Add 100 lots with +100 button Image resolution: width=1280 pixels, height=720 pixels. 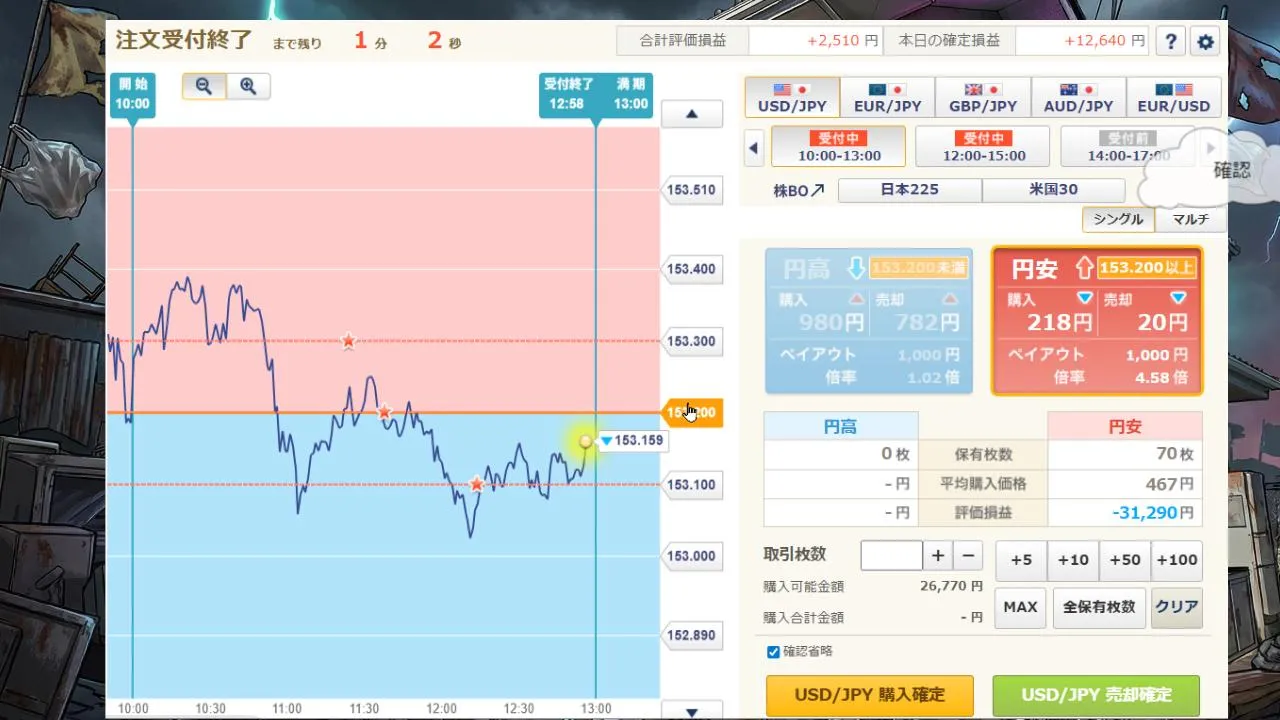pyautogui.click(x=1177, y=560)
